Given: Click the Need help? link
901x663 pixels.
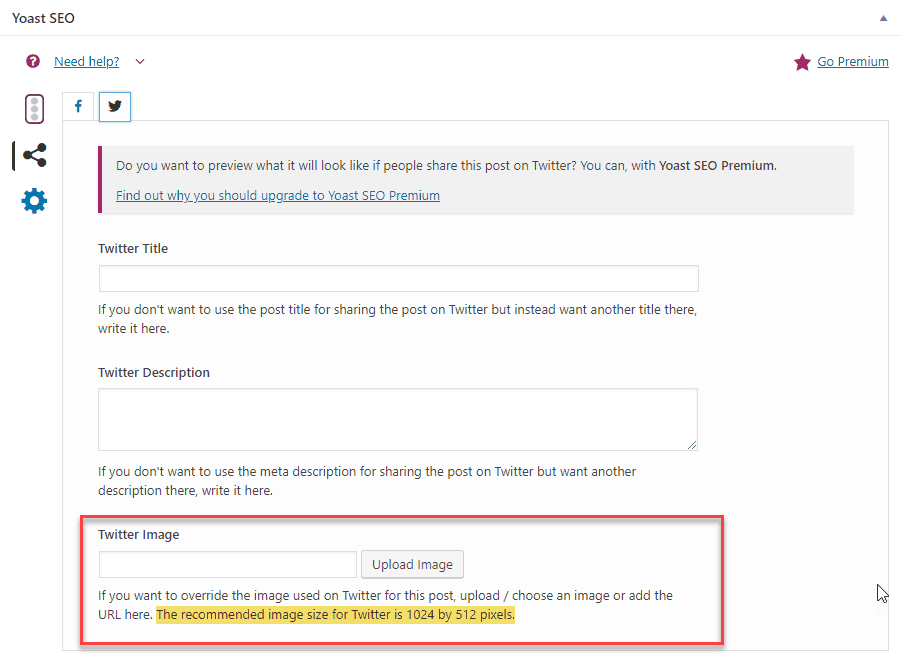Looking at the screenshot, I should click(87, 61).
